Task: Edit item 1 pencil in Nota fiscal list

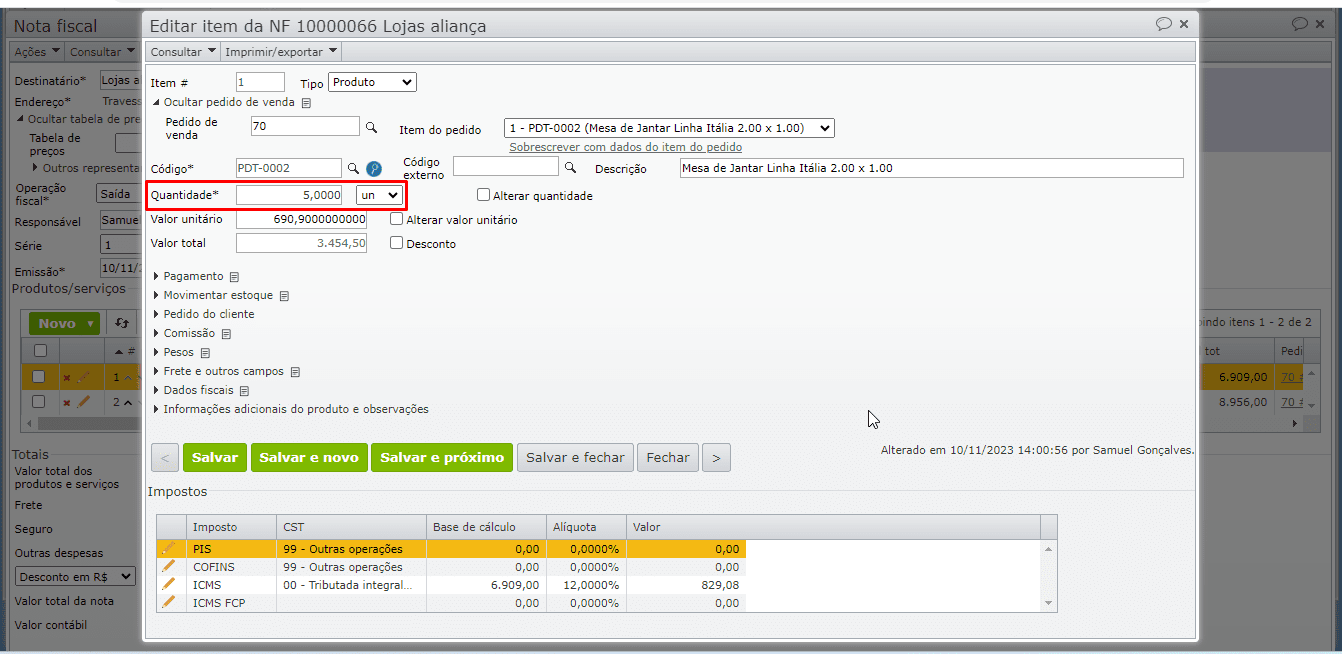Action: [x=84, y=377]
